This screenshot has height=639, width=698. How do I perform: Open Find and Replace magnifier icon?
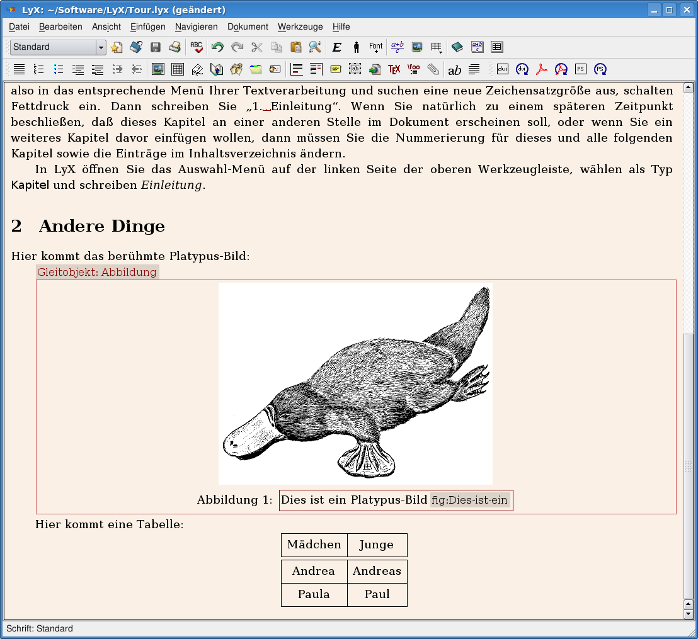(315, 47)
